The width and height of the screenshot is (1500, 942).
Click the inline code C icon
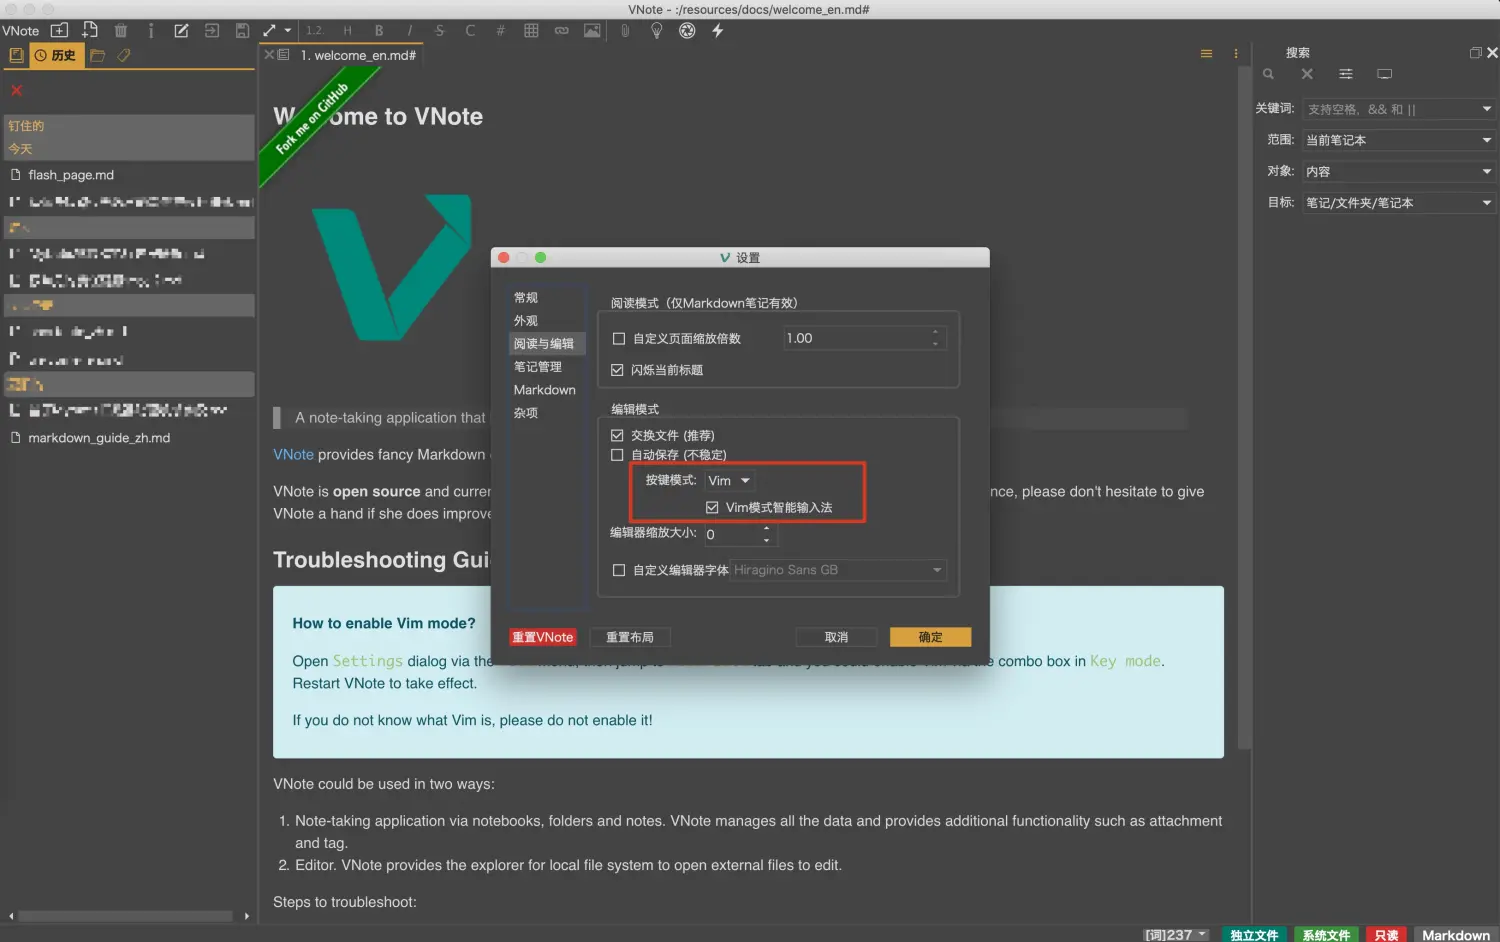click(470, 31)
